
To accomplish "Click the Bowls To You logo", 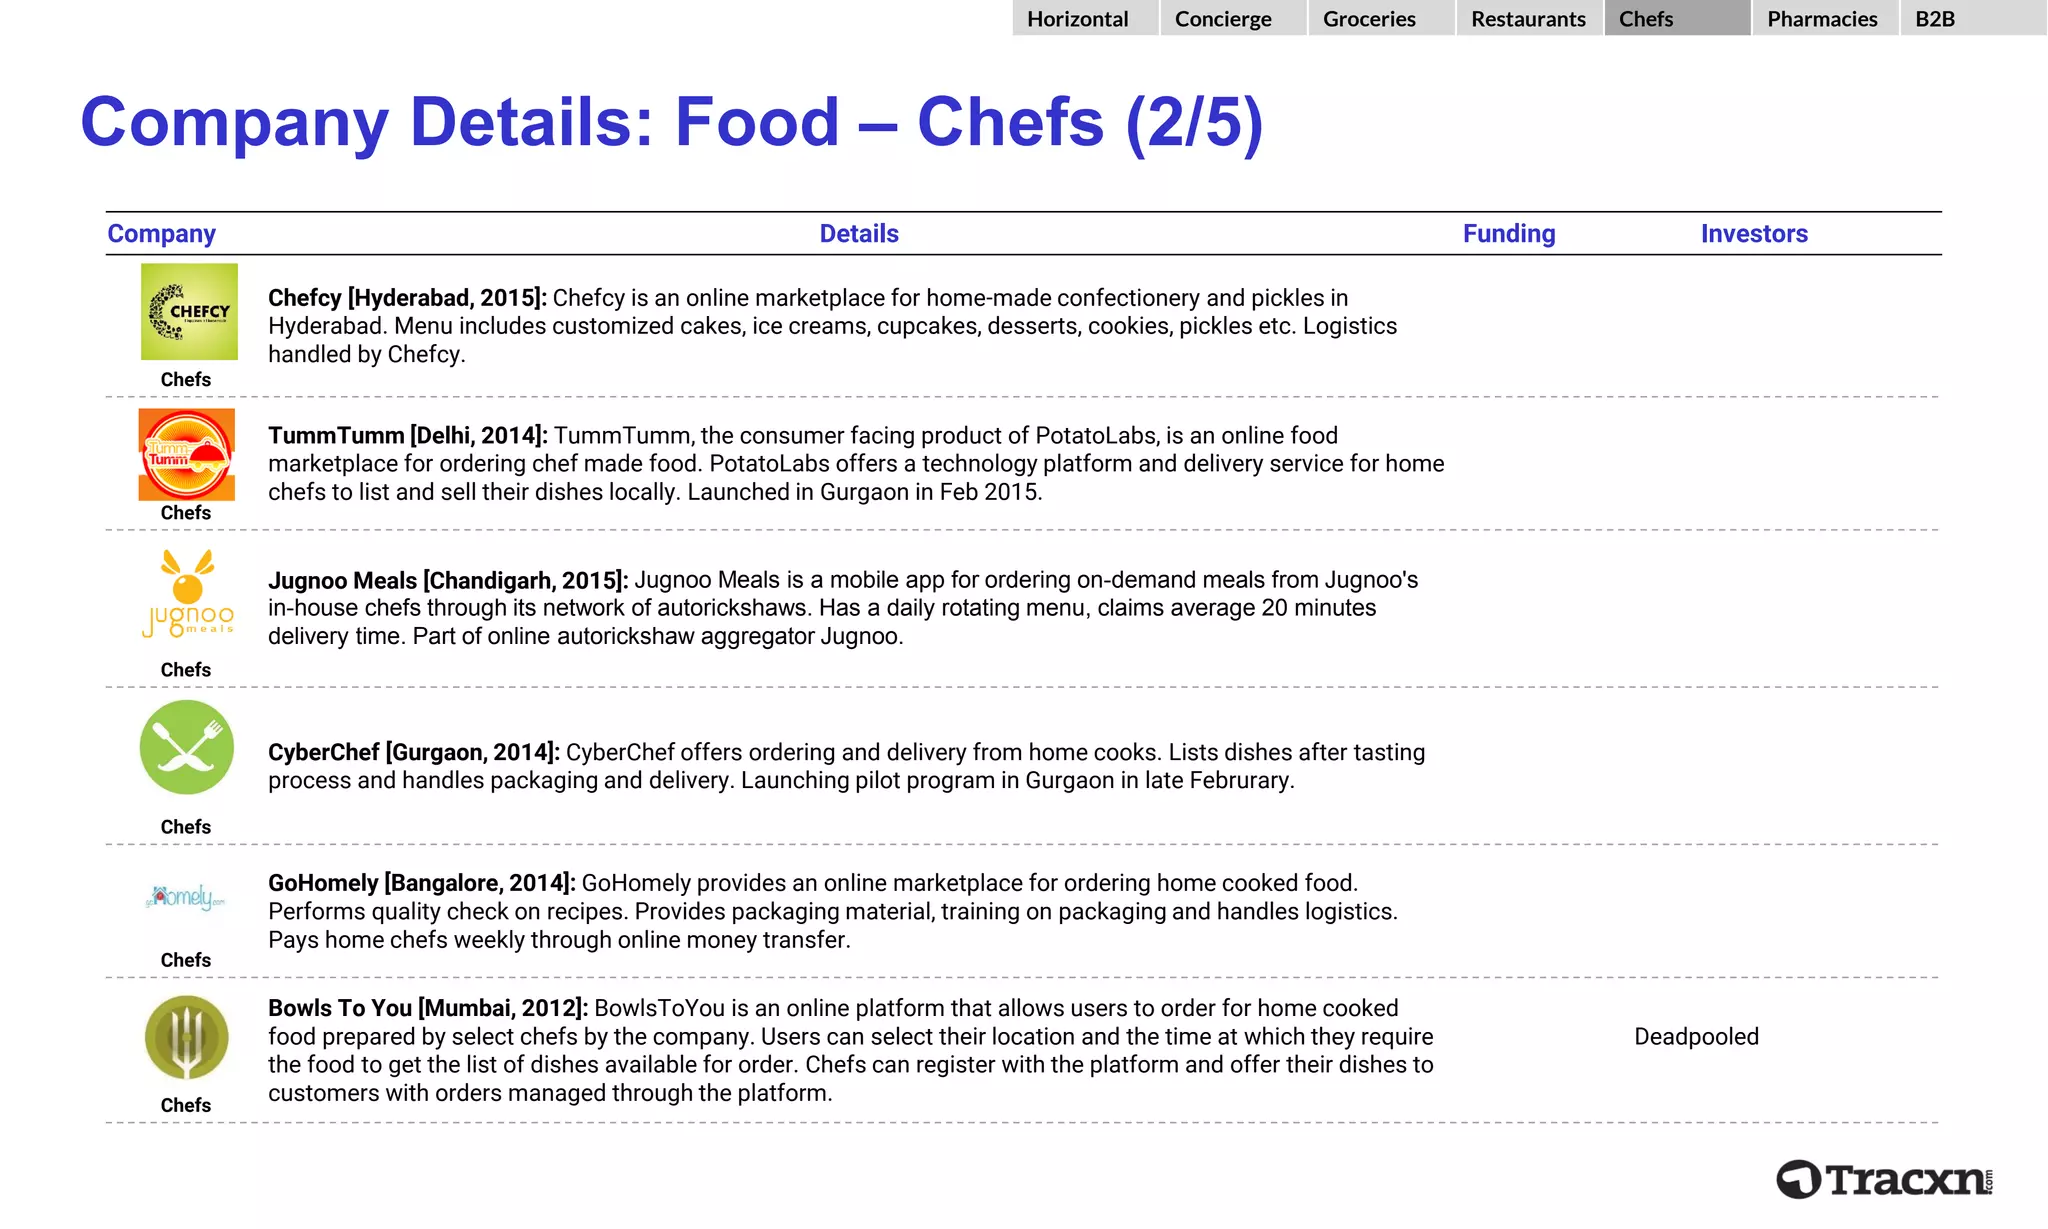I will tap(187, 1038).
